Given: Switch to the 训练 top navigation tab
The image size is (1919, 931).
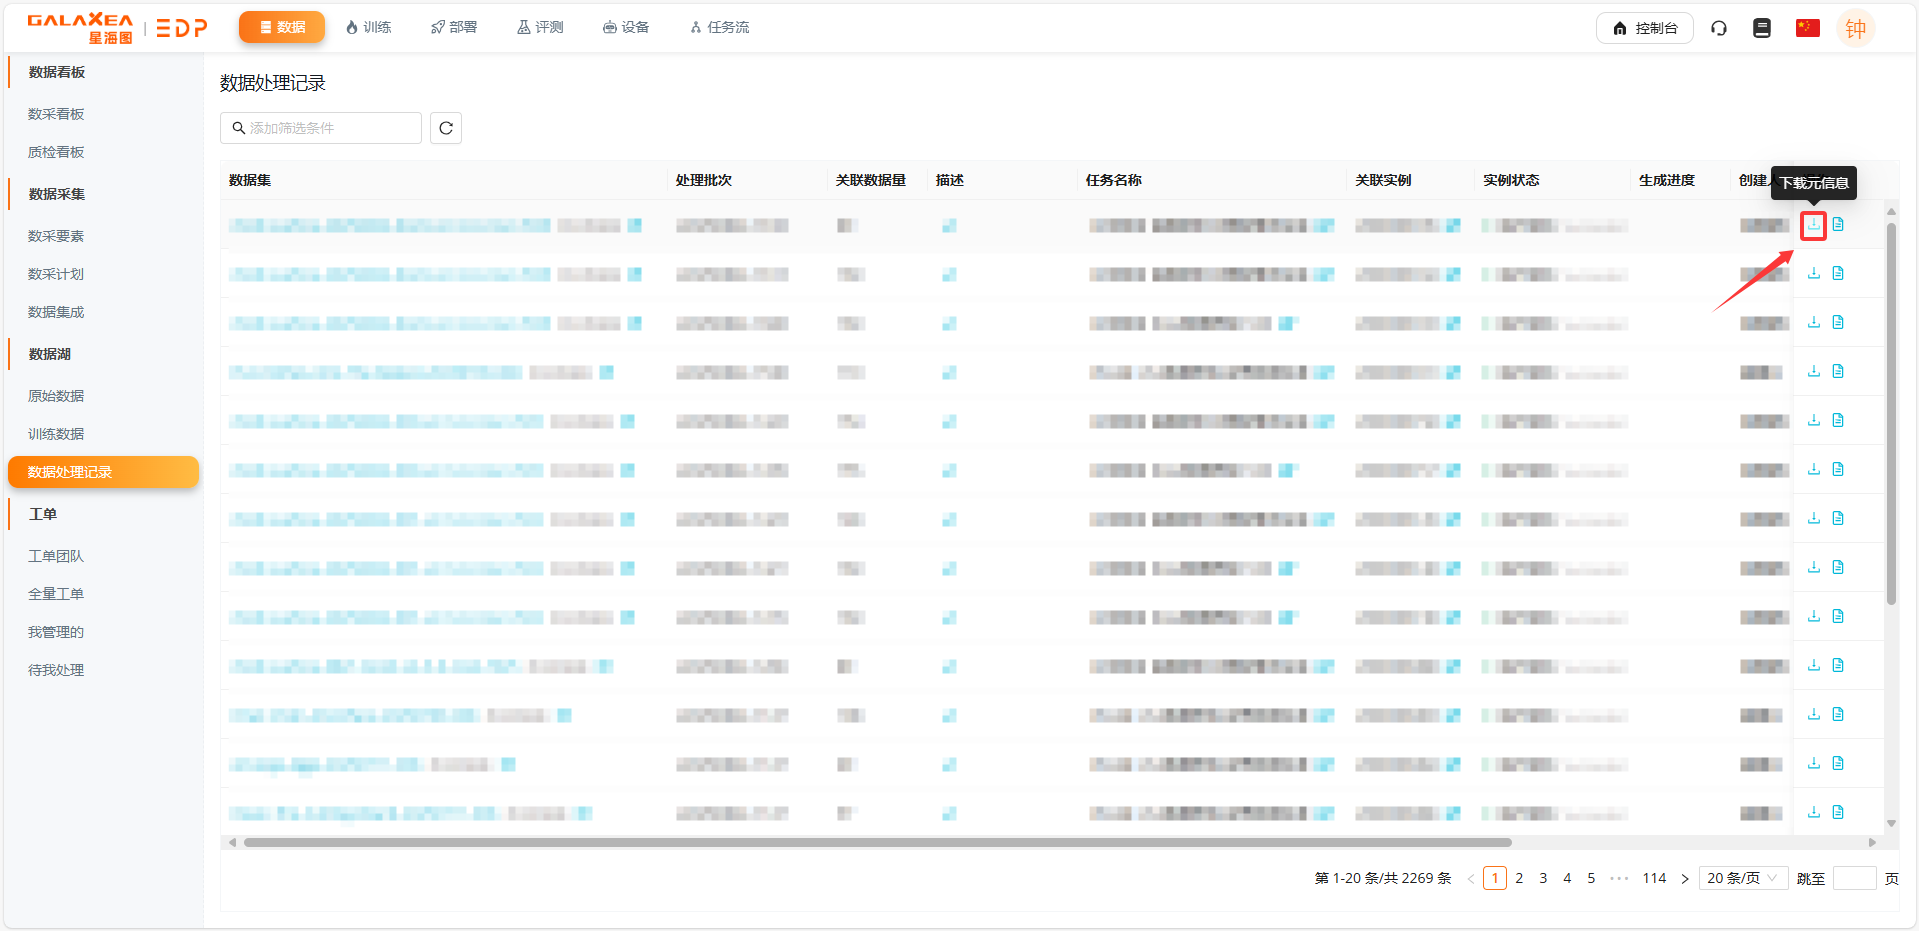Looking at the screenshot, I should click(368, 27).
